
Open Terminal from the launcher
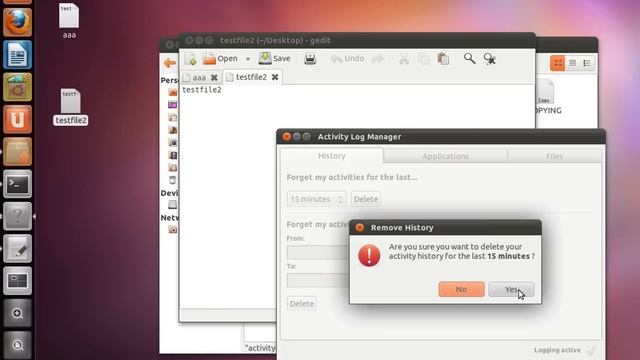click(17, 184)
